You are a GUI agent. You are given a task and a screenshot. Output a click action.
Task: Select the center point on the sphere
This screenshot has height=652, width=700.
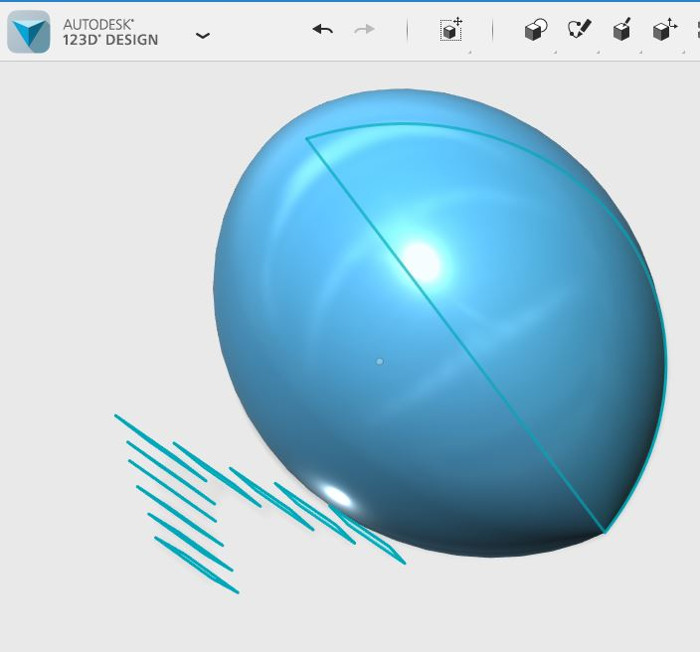coord(380,362)
